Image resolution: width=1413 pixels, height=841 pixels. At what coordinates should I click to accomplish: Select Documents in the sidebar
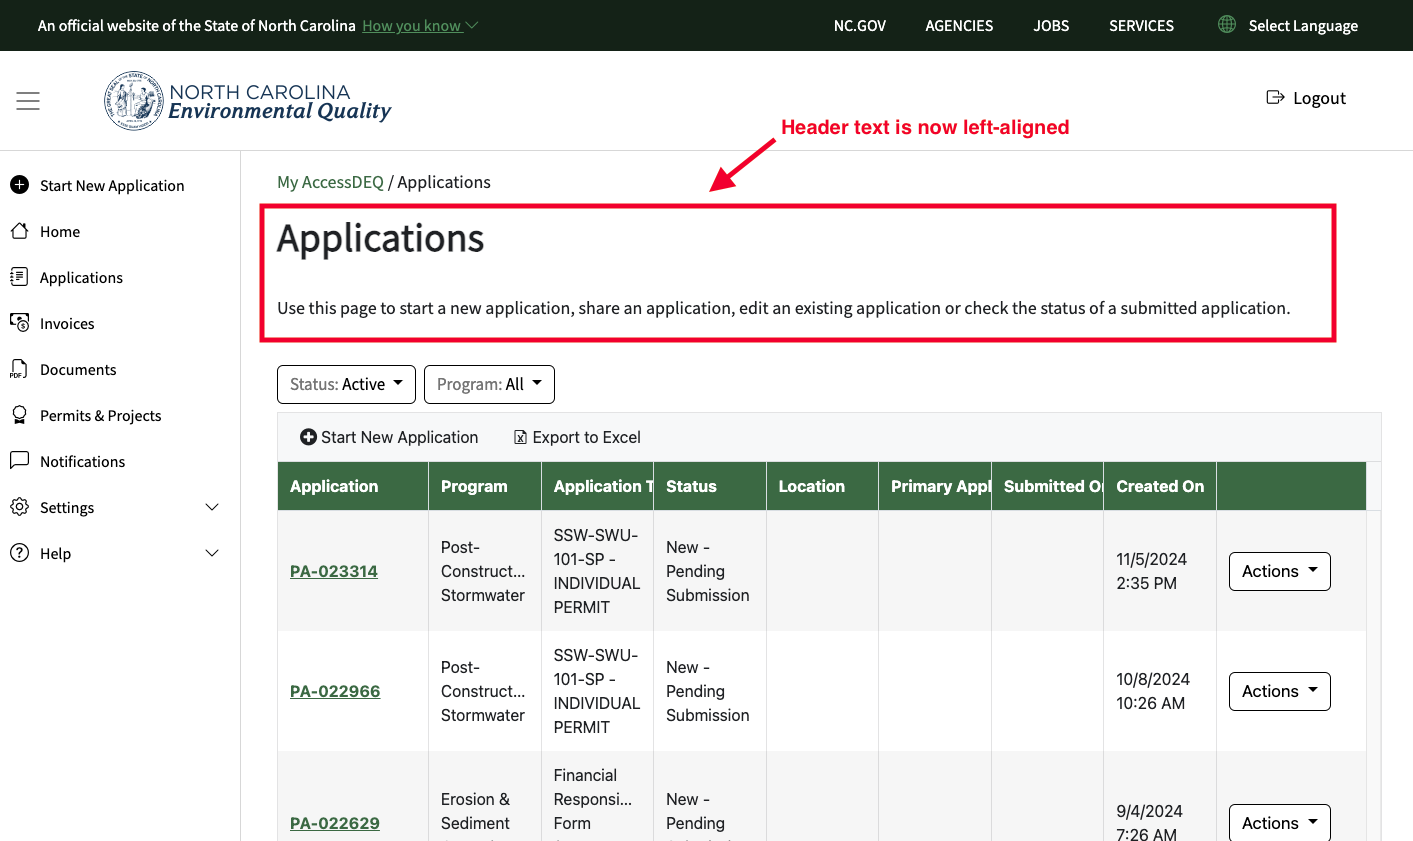pyautogui.click(x=78, y=369)
